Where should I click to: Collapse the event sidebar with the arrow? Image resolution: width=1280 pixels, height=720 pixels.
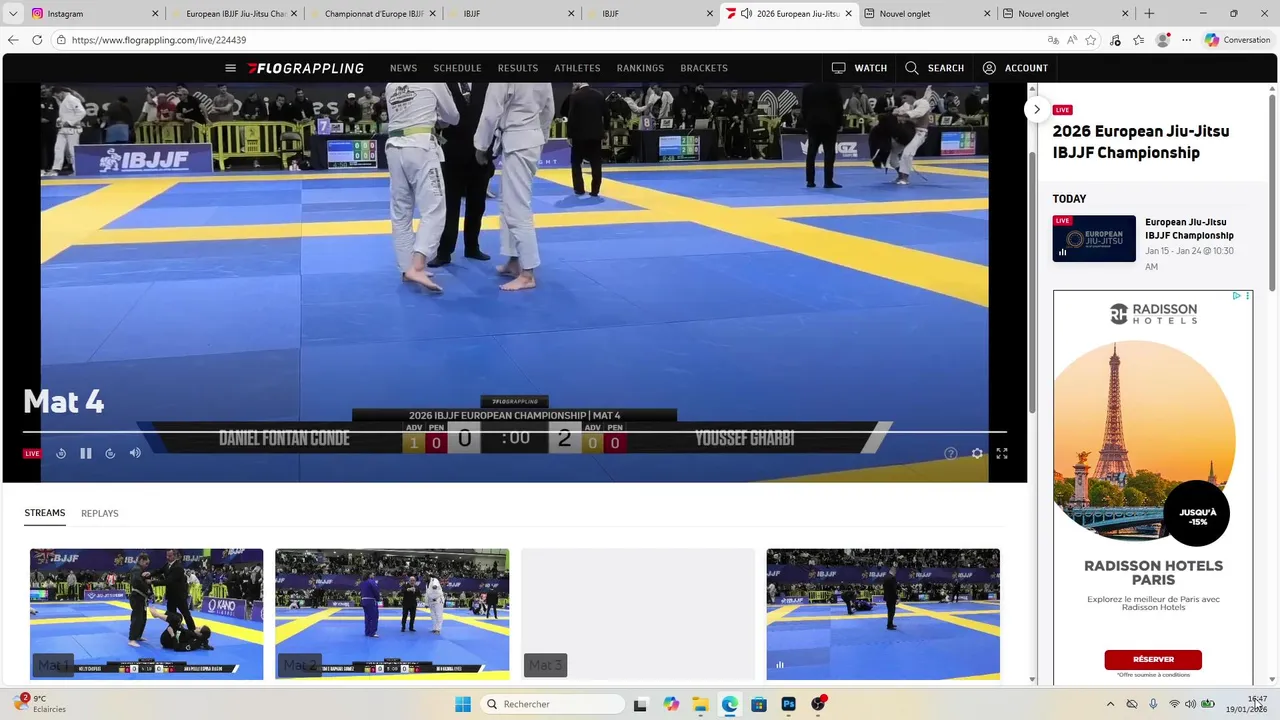pos(1037,109)
